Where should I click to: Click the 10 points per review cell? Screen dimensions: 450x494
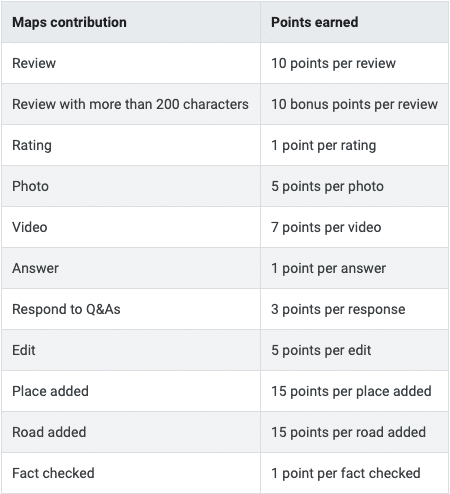tap(333, 63)
